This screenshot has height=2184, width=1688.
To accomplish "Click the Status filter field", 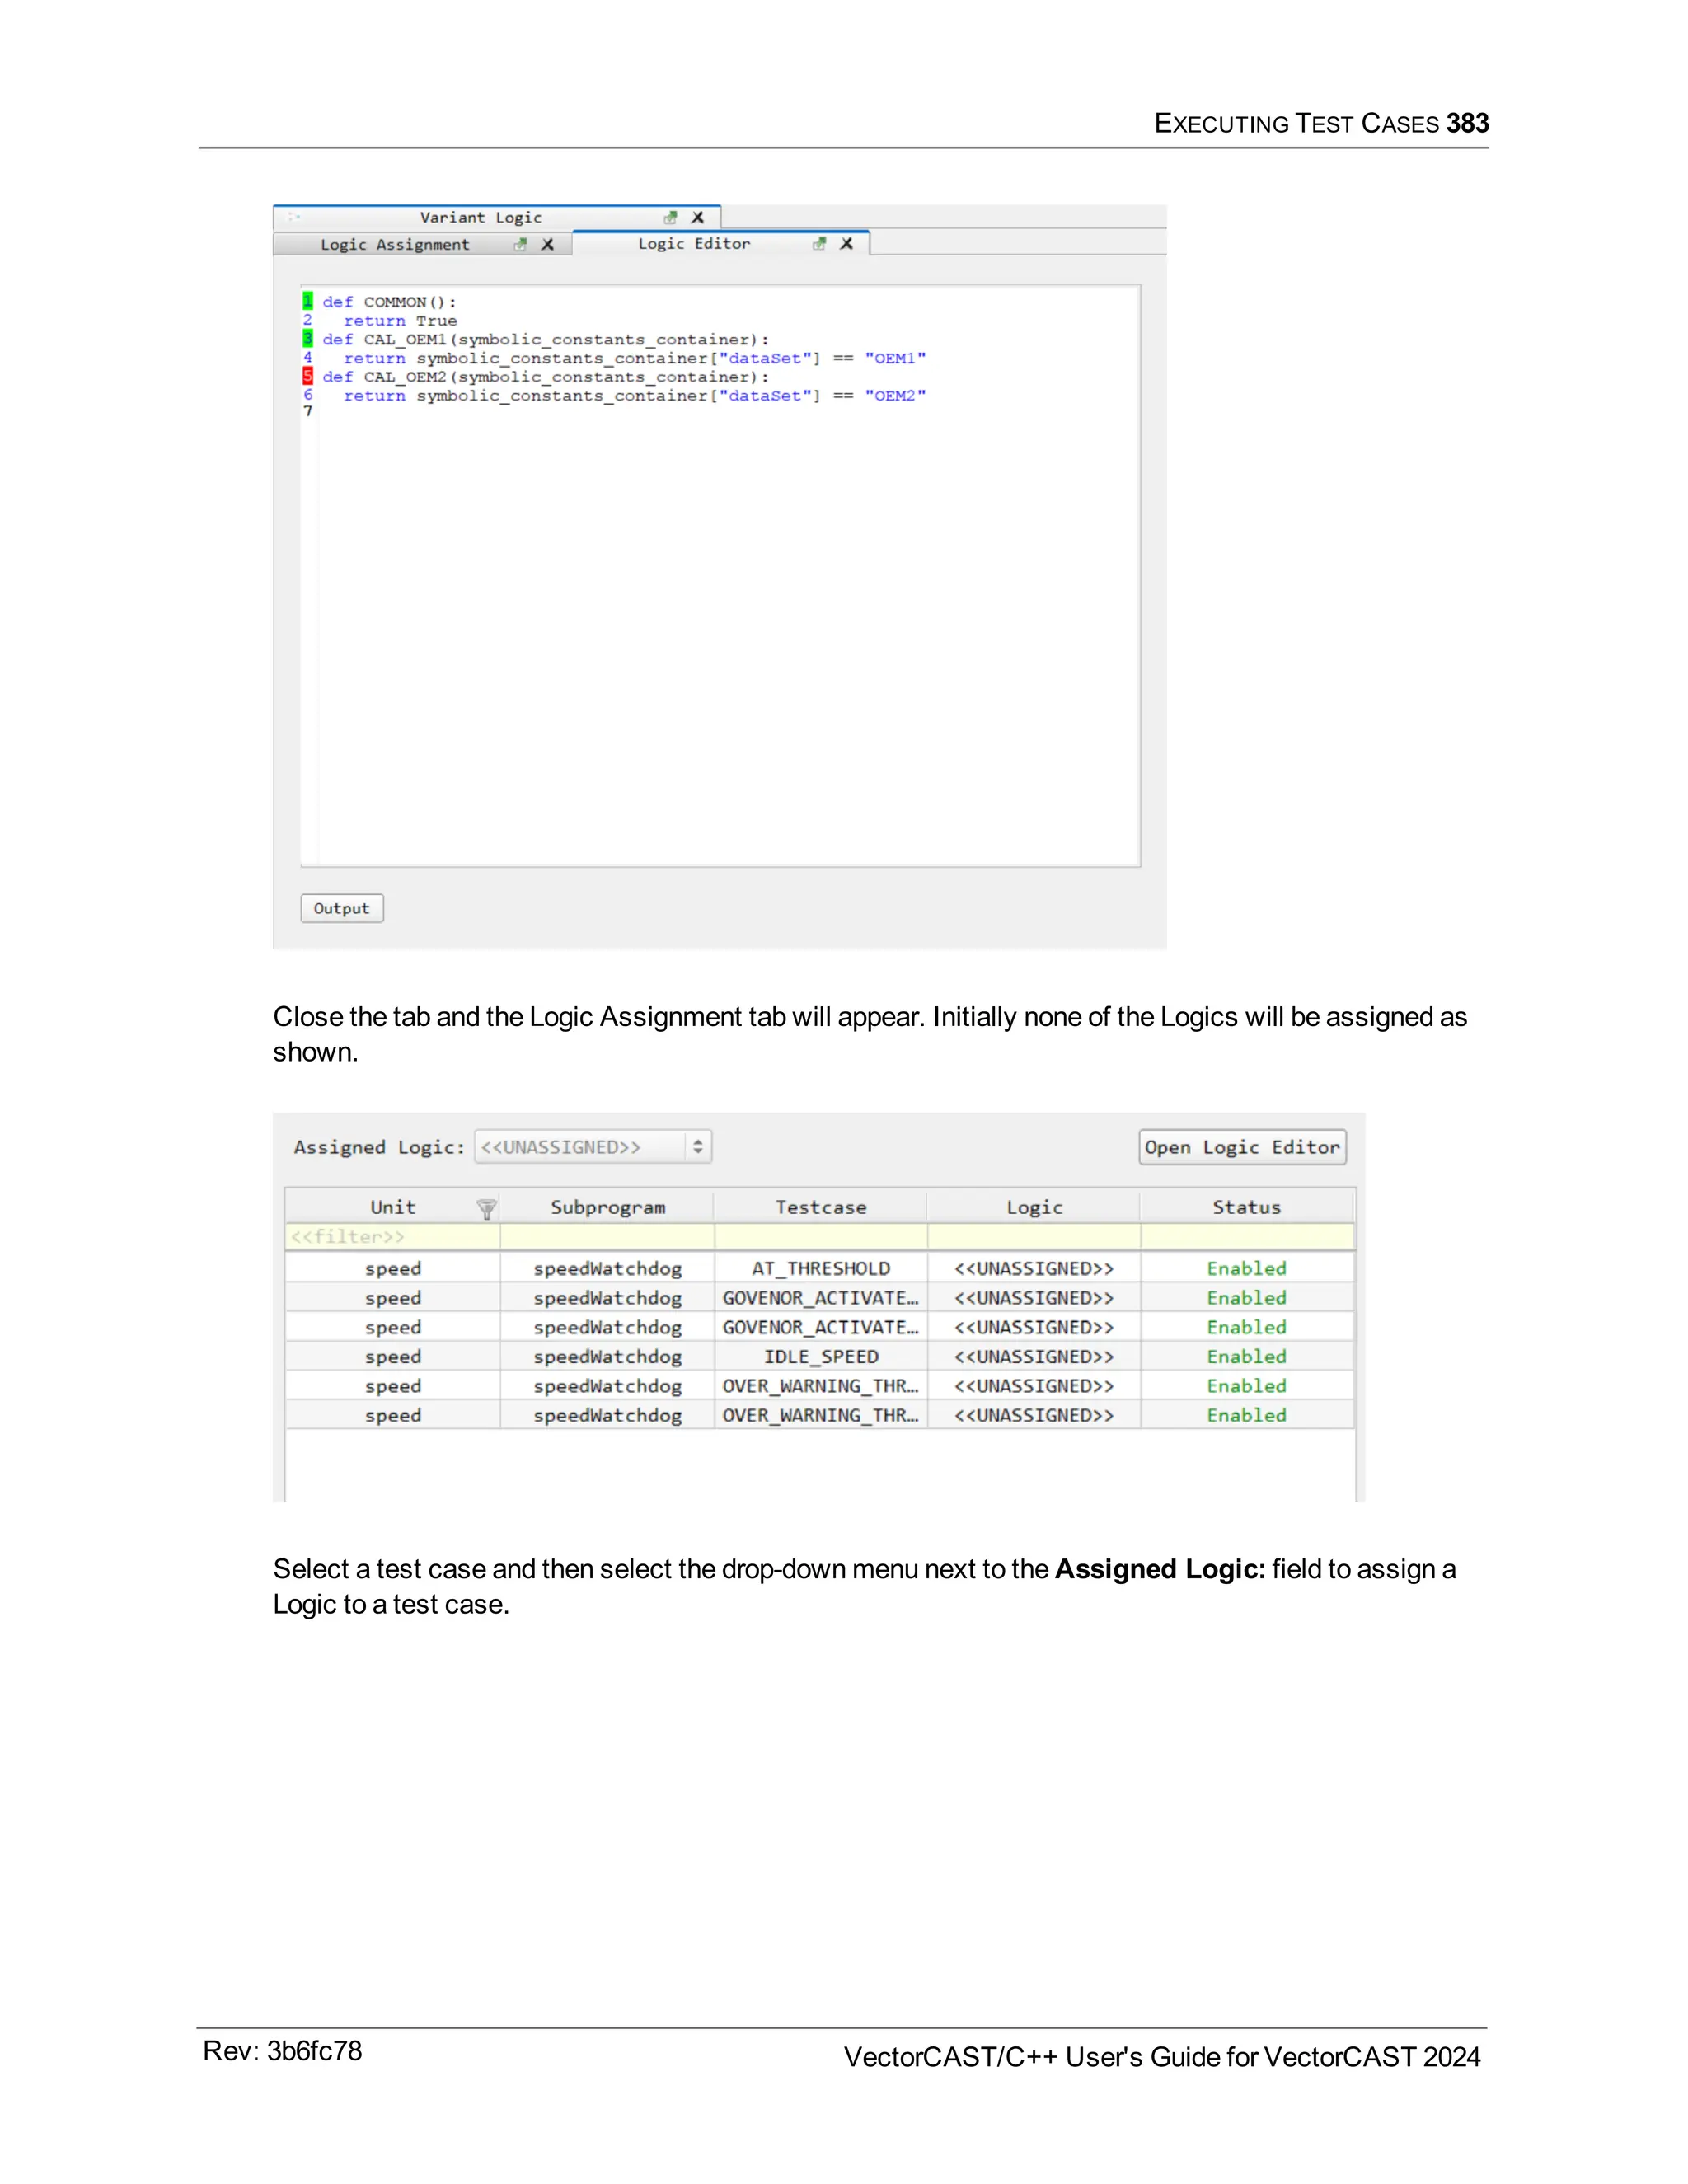I will coord(1247,1237).
